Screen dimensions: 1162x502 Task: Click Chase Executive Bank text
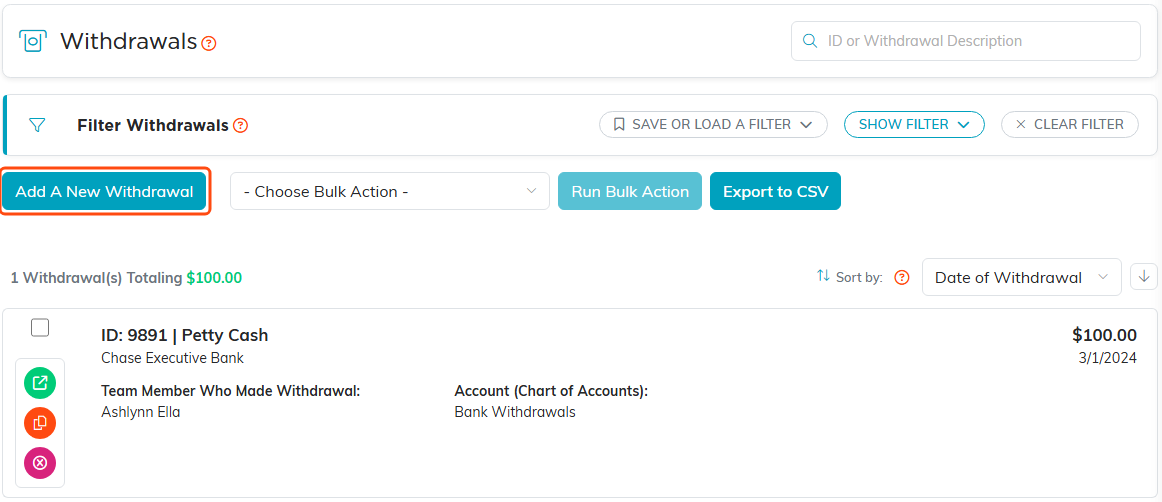coord(172,358)
